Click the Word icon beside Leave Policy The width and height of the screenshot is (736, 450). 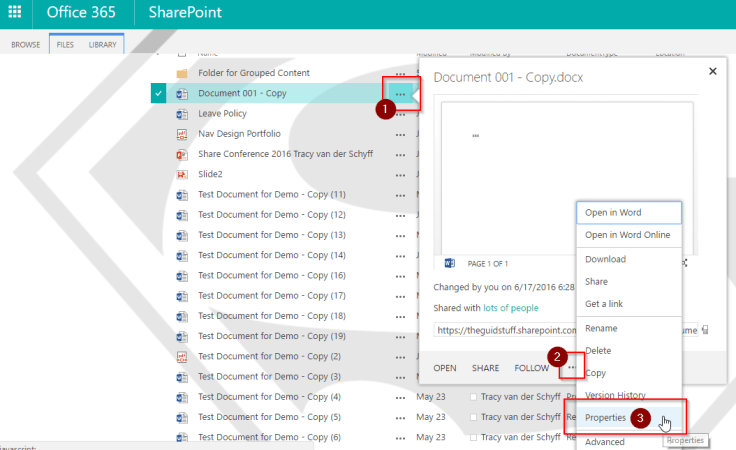coord(182,114)
